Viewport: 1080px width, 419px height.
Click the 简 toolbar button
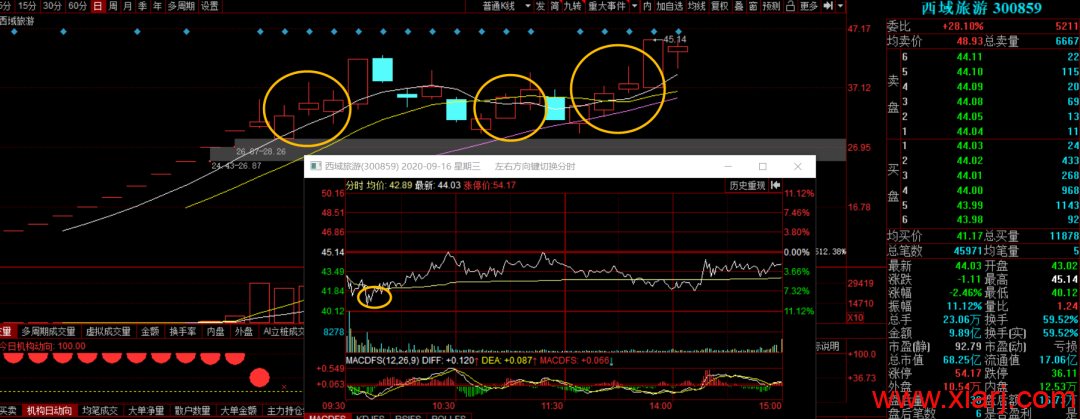pyautogui.click(x=554, y=6)
